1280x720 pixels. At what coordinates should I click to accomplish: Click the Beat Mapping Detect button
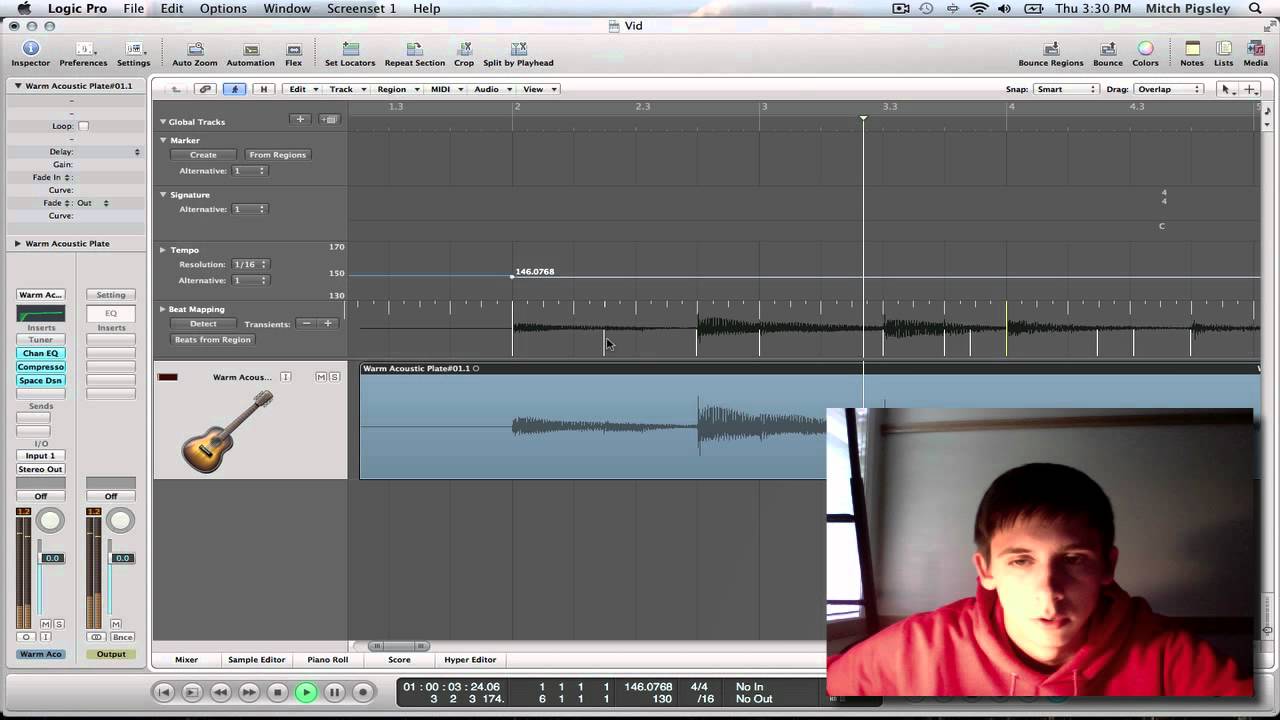tap(203, 324)
